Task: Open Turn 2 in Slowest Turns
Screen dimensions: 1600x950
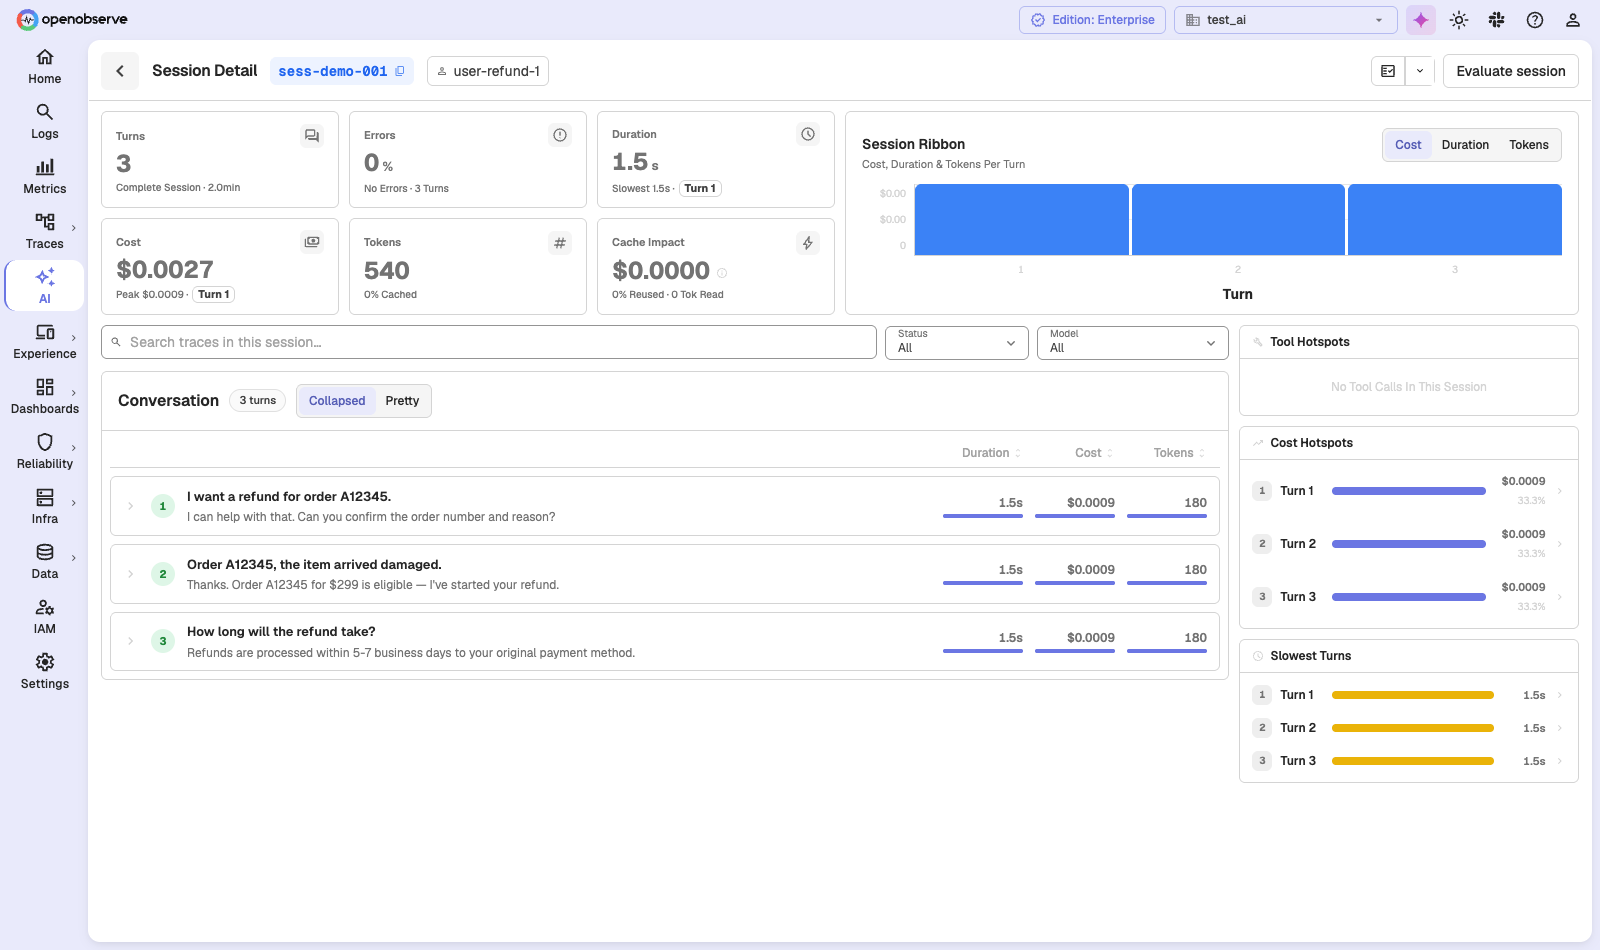Action: 1409,728
